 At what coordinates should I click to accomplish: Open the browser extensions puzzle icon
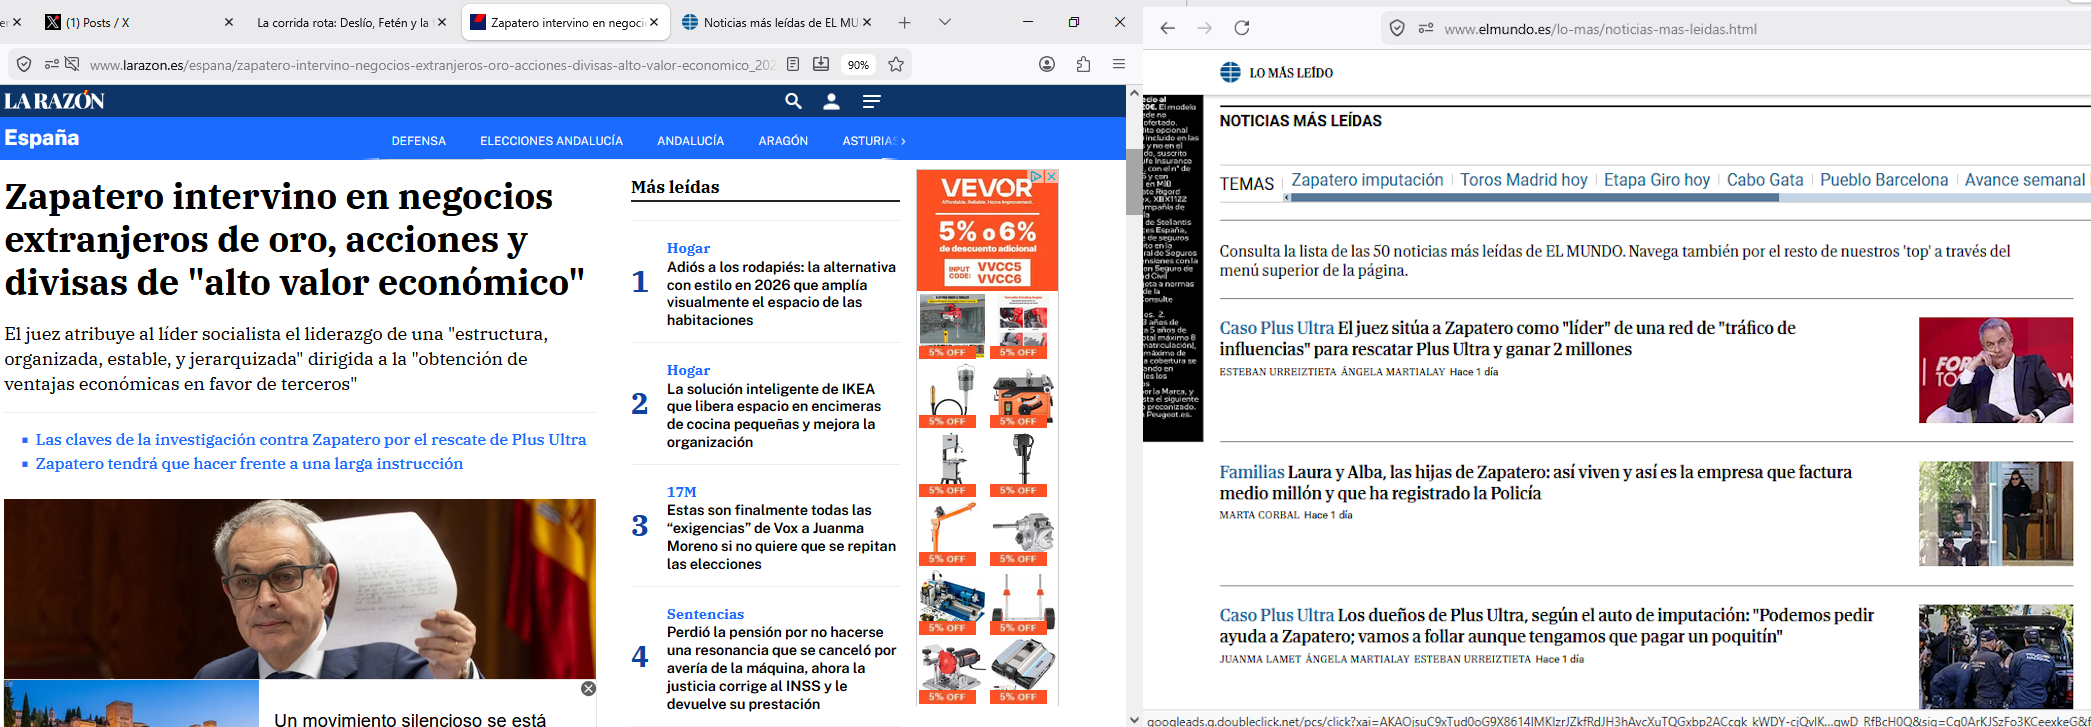pos(1083,65)
